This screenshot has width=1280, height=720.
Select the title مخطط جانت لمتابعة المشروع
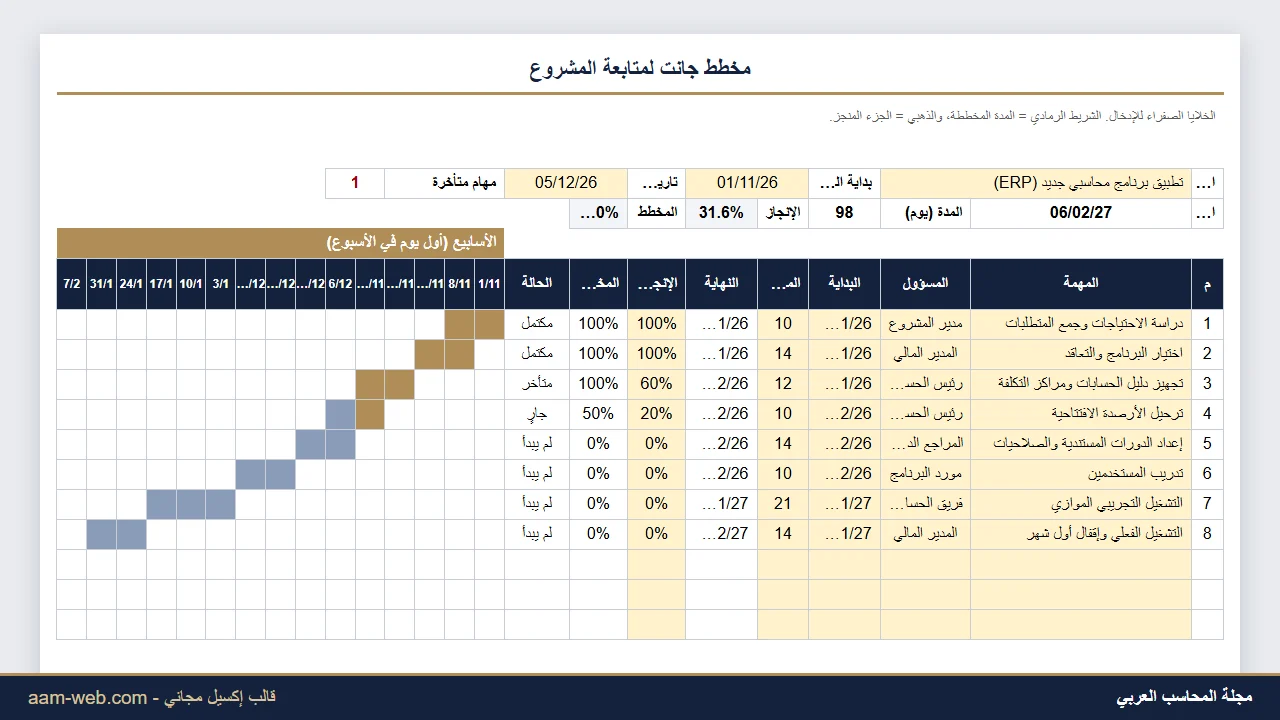click(640, 67)
